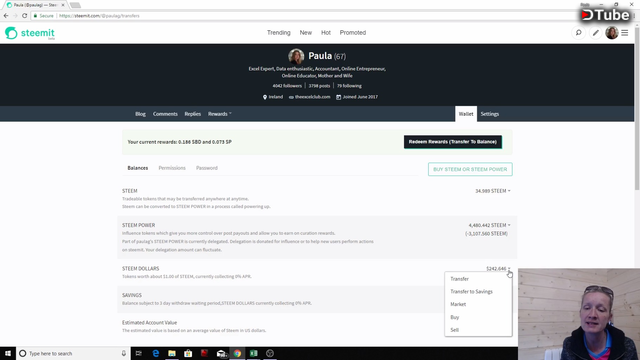640x360 pixels.
Task: View the 79 following list
Action: (349, 86)
